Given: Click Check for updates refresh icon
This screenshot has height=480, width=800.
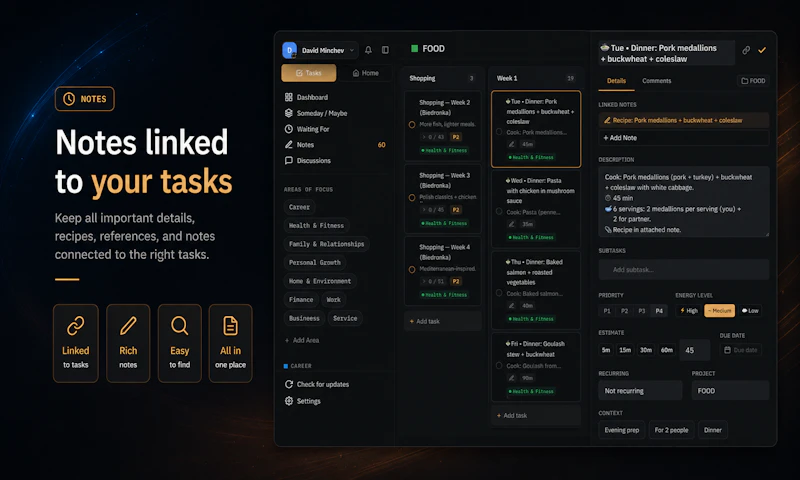Looking at the screenshot, I should click(289, 384).
